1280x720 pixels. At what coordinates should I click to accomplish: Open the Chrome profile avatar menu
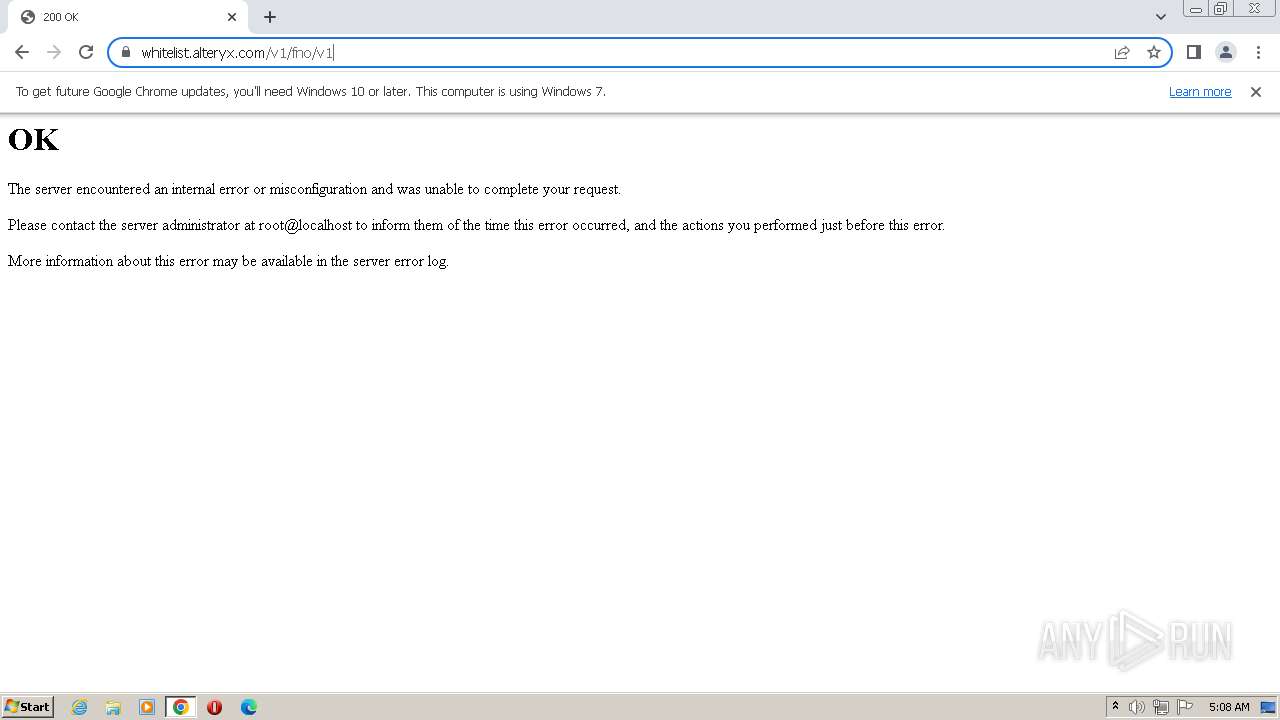coord(1226,52)
